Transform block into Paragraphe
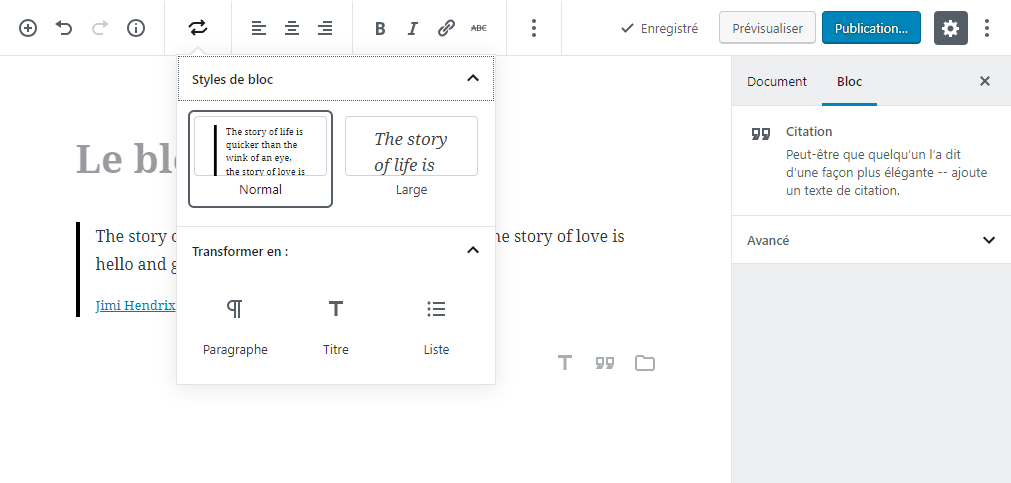The width and height of the screenshot is (1011, 483). click(x=235, y=326)
